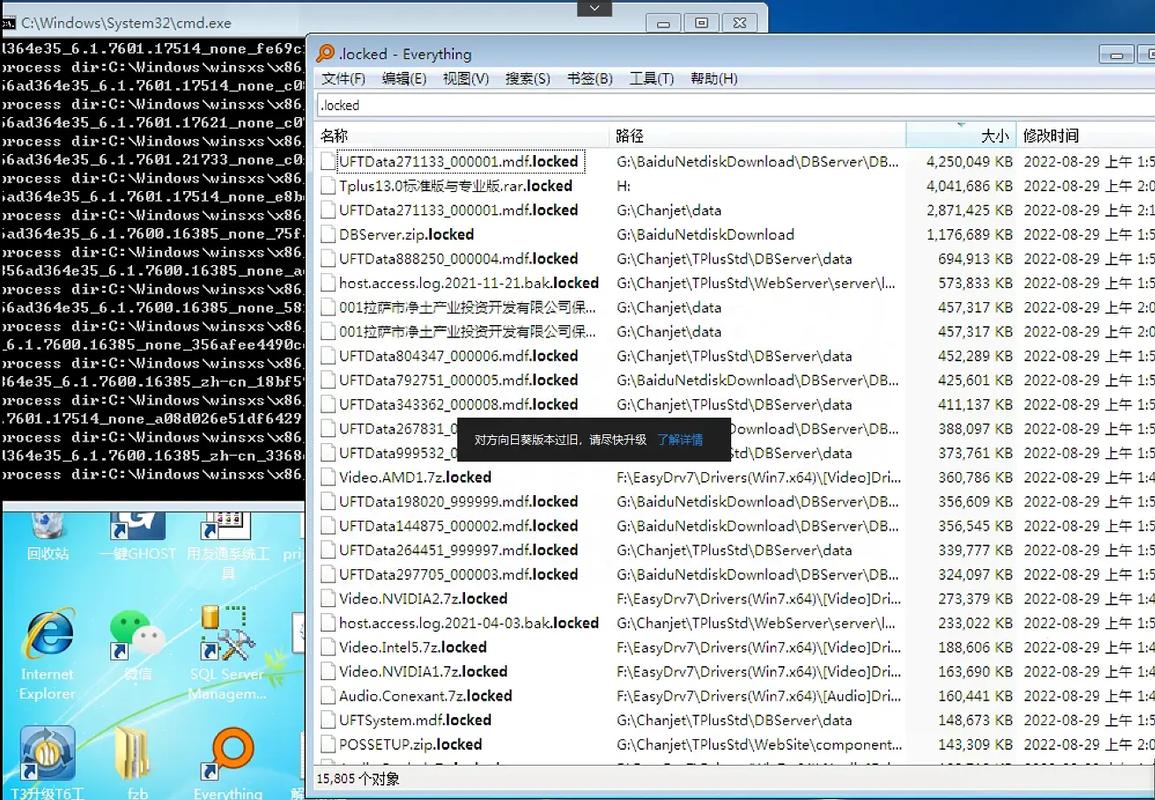The width and height of the screenshot is (1155, 800).
Task: Open the 编辑(E) menu in Everything
Action: click(404, 78)
